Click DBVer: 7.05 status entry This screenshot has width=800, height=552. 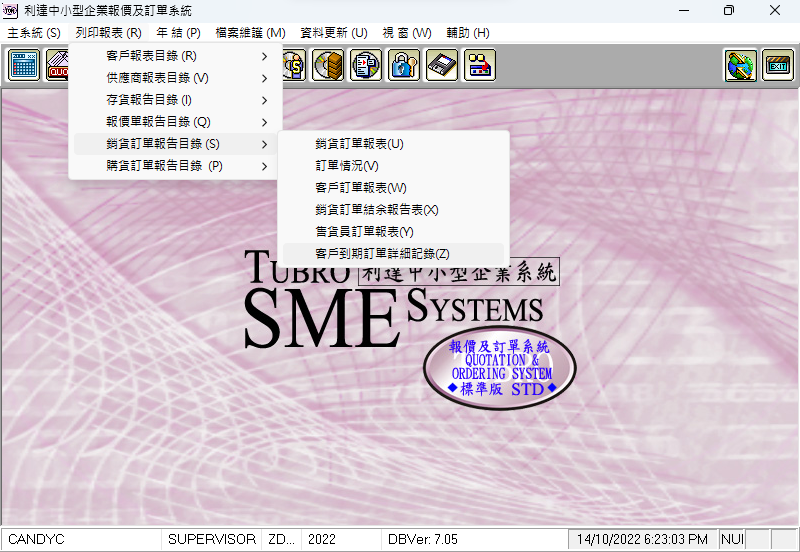[x=422, y=539]
